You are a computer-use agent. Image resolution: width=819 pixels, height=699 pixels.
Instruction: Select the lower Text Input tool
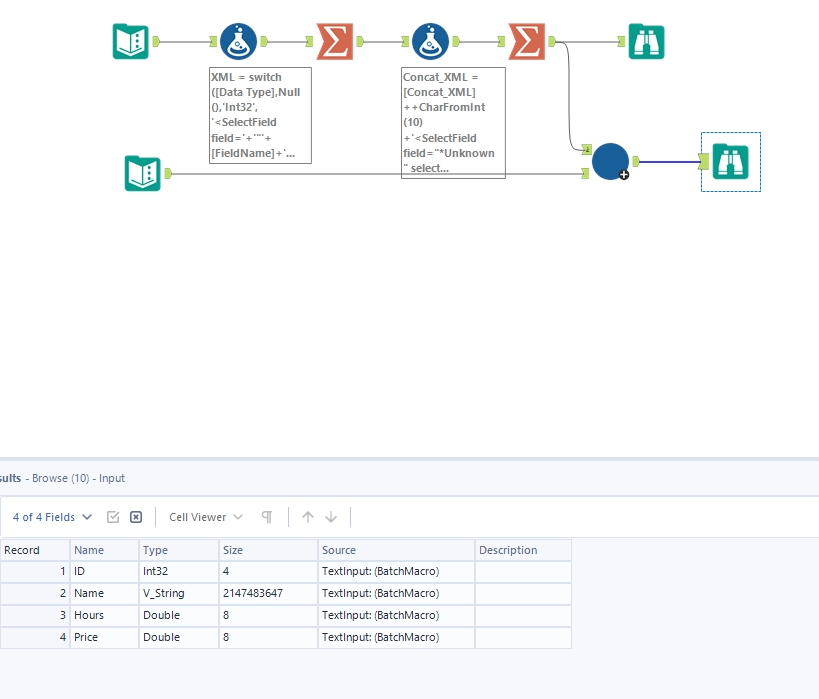[x=142, y=173]
